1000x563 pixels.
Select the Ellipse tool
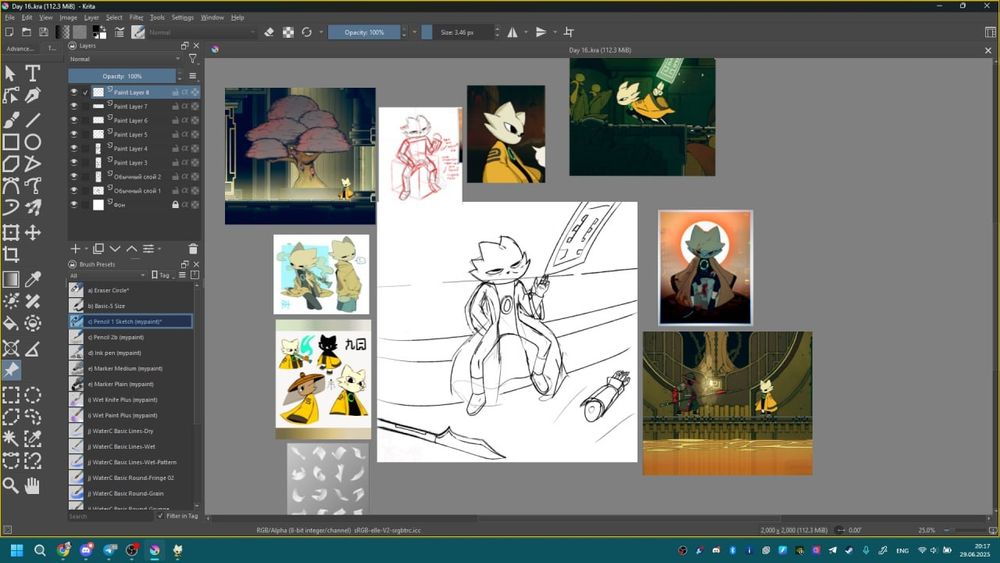coord(33,142)
